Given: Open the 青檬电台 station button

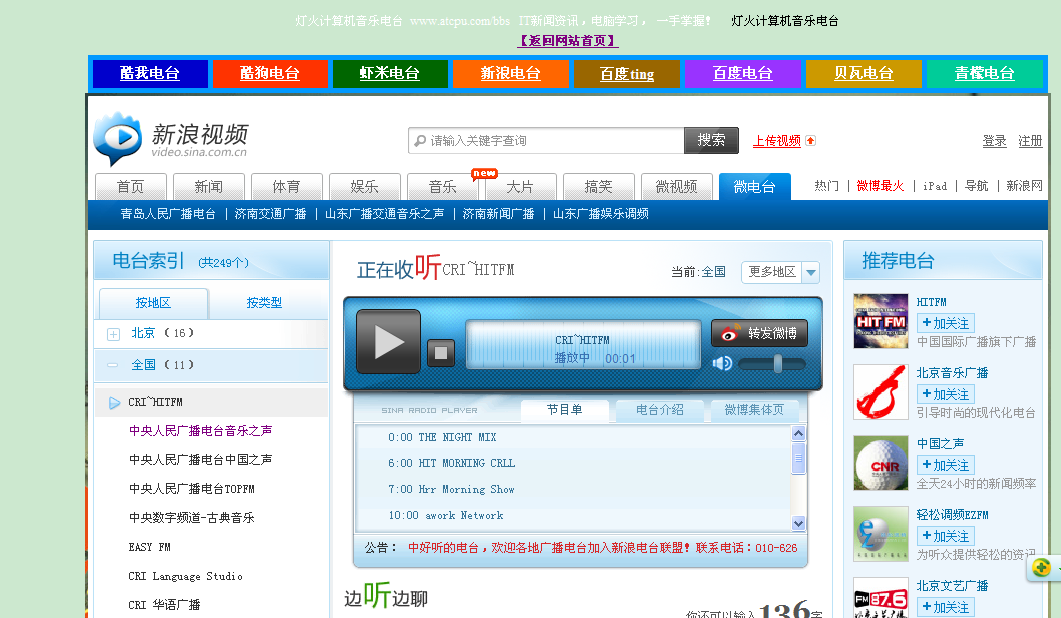Looking at the screenshot, I should pyautogui.click(x=985, y=74).
